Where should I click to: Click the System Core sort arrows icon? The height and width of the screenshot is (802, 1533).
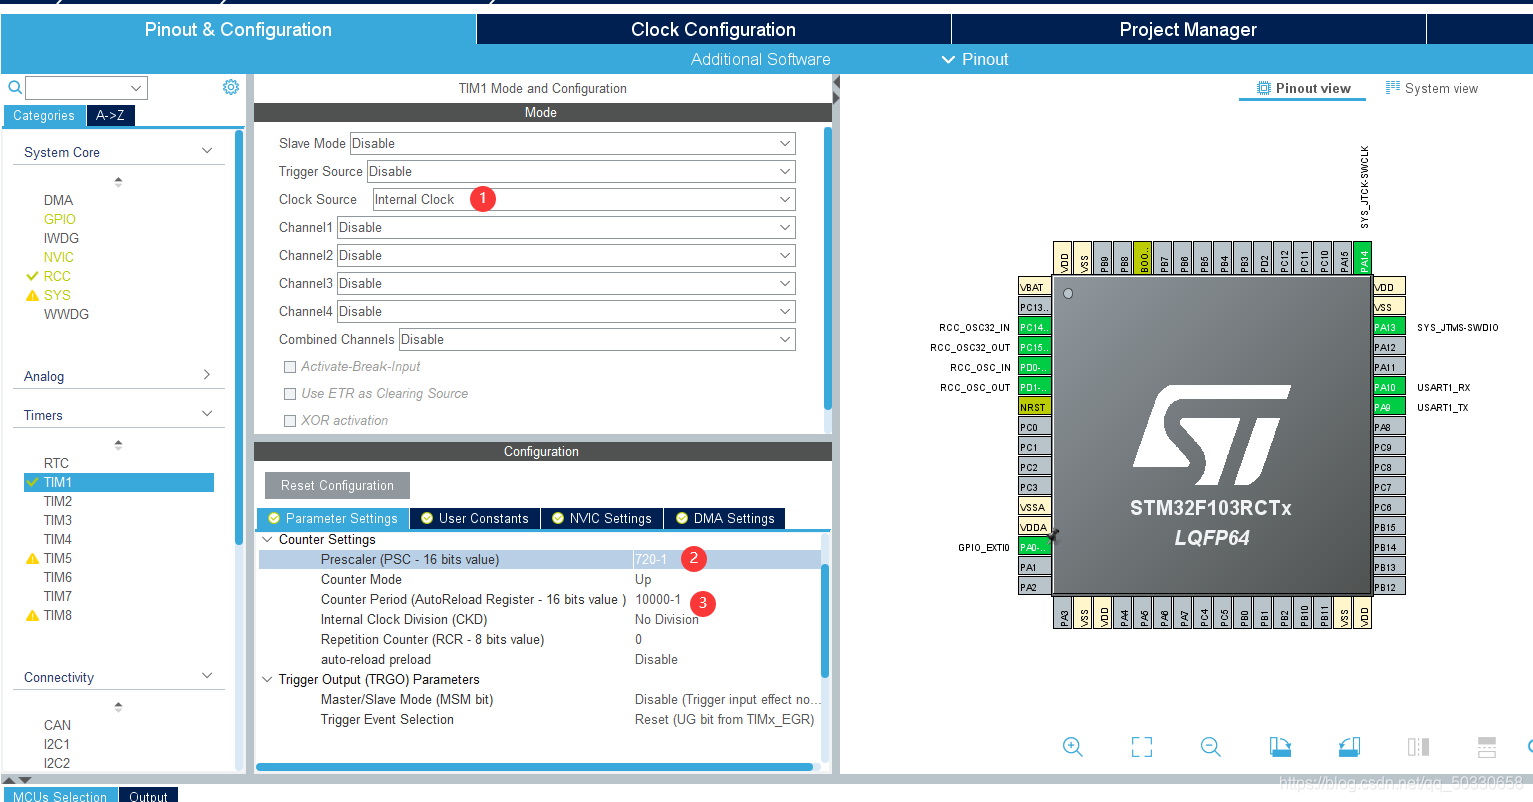click(x=118, y=181)
